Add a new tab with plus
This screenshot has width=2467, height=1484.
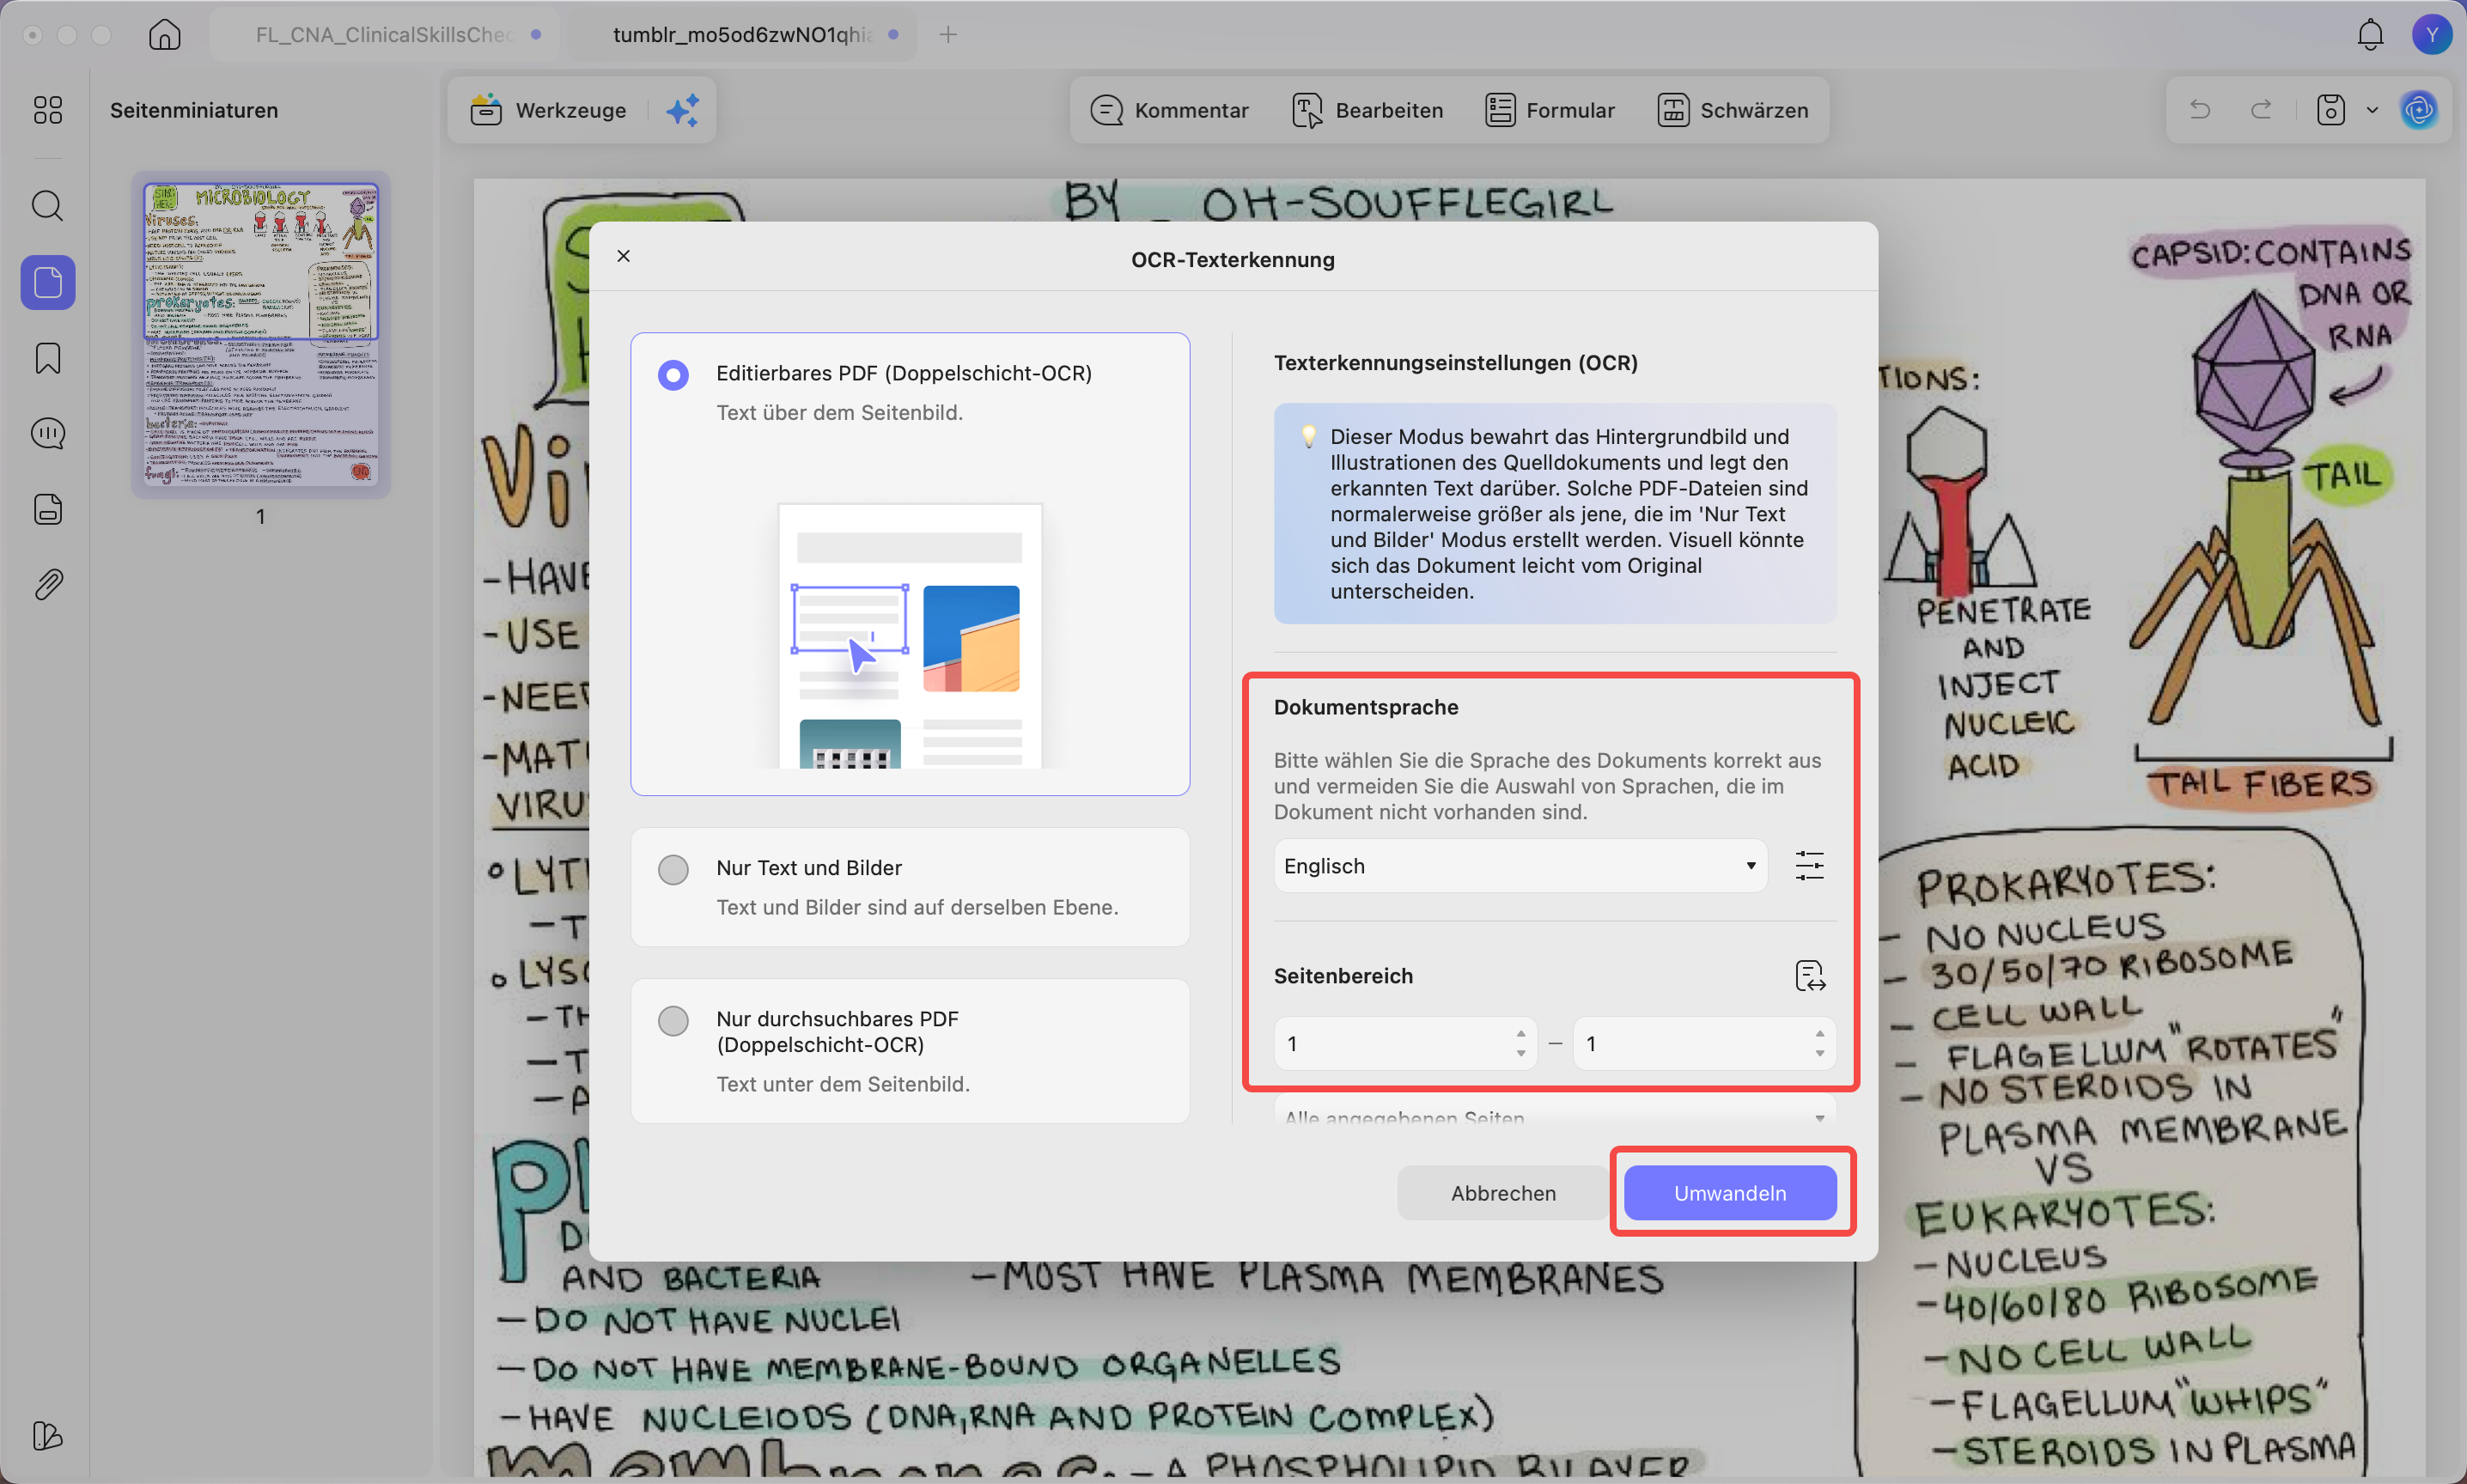[x=948, y=35]
